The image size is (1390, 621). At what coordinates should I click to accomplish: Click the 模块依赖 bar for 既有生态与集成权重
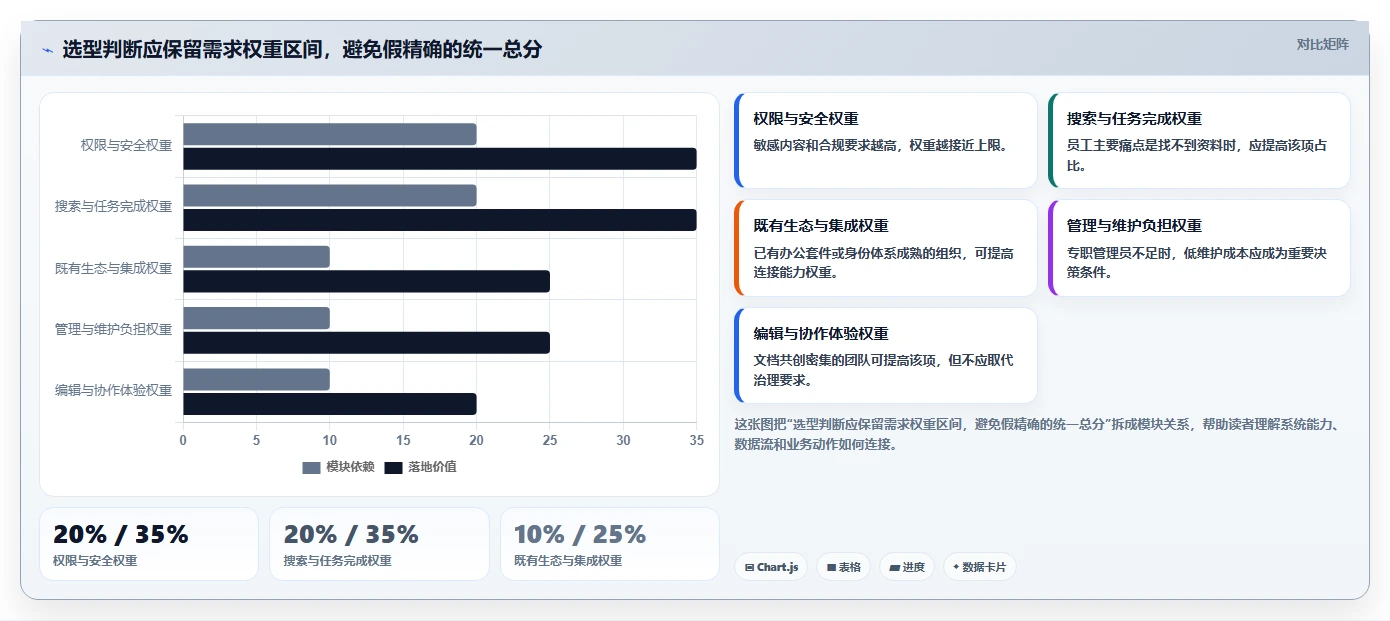256,257
